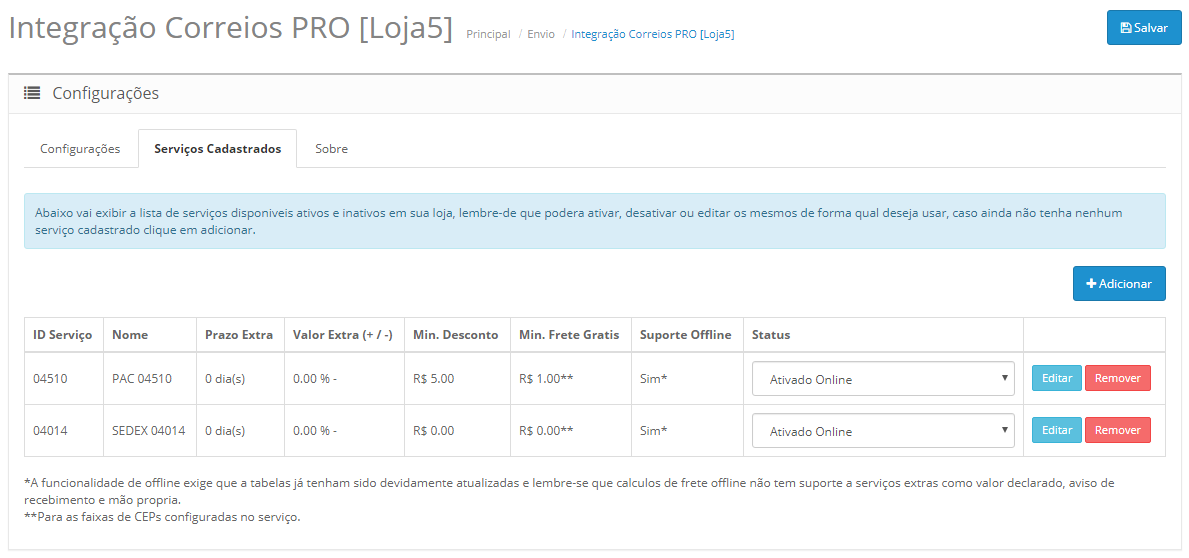Screen dimensions: 1189x558
Task: Click the ID Serviço column header
Action: [62, 335]
